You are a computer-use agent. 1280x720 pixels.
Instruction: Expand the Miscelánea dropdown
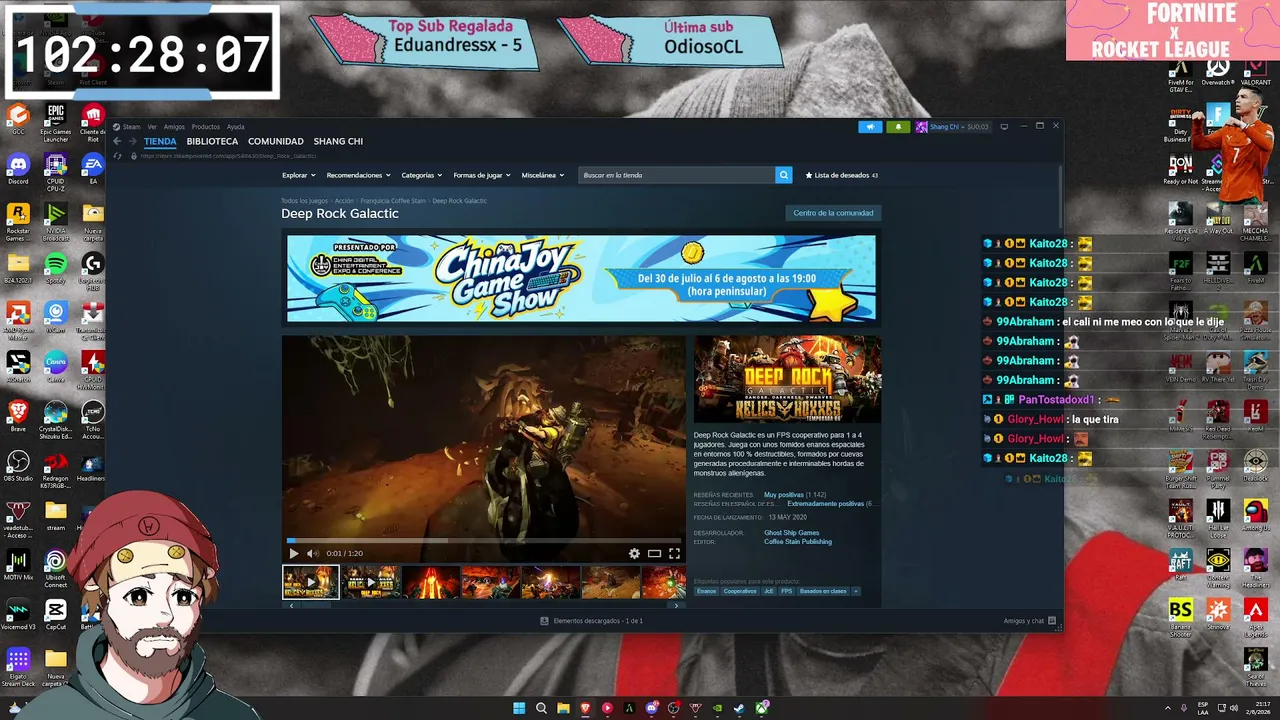coord(541,175)
